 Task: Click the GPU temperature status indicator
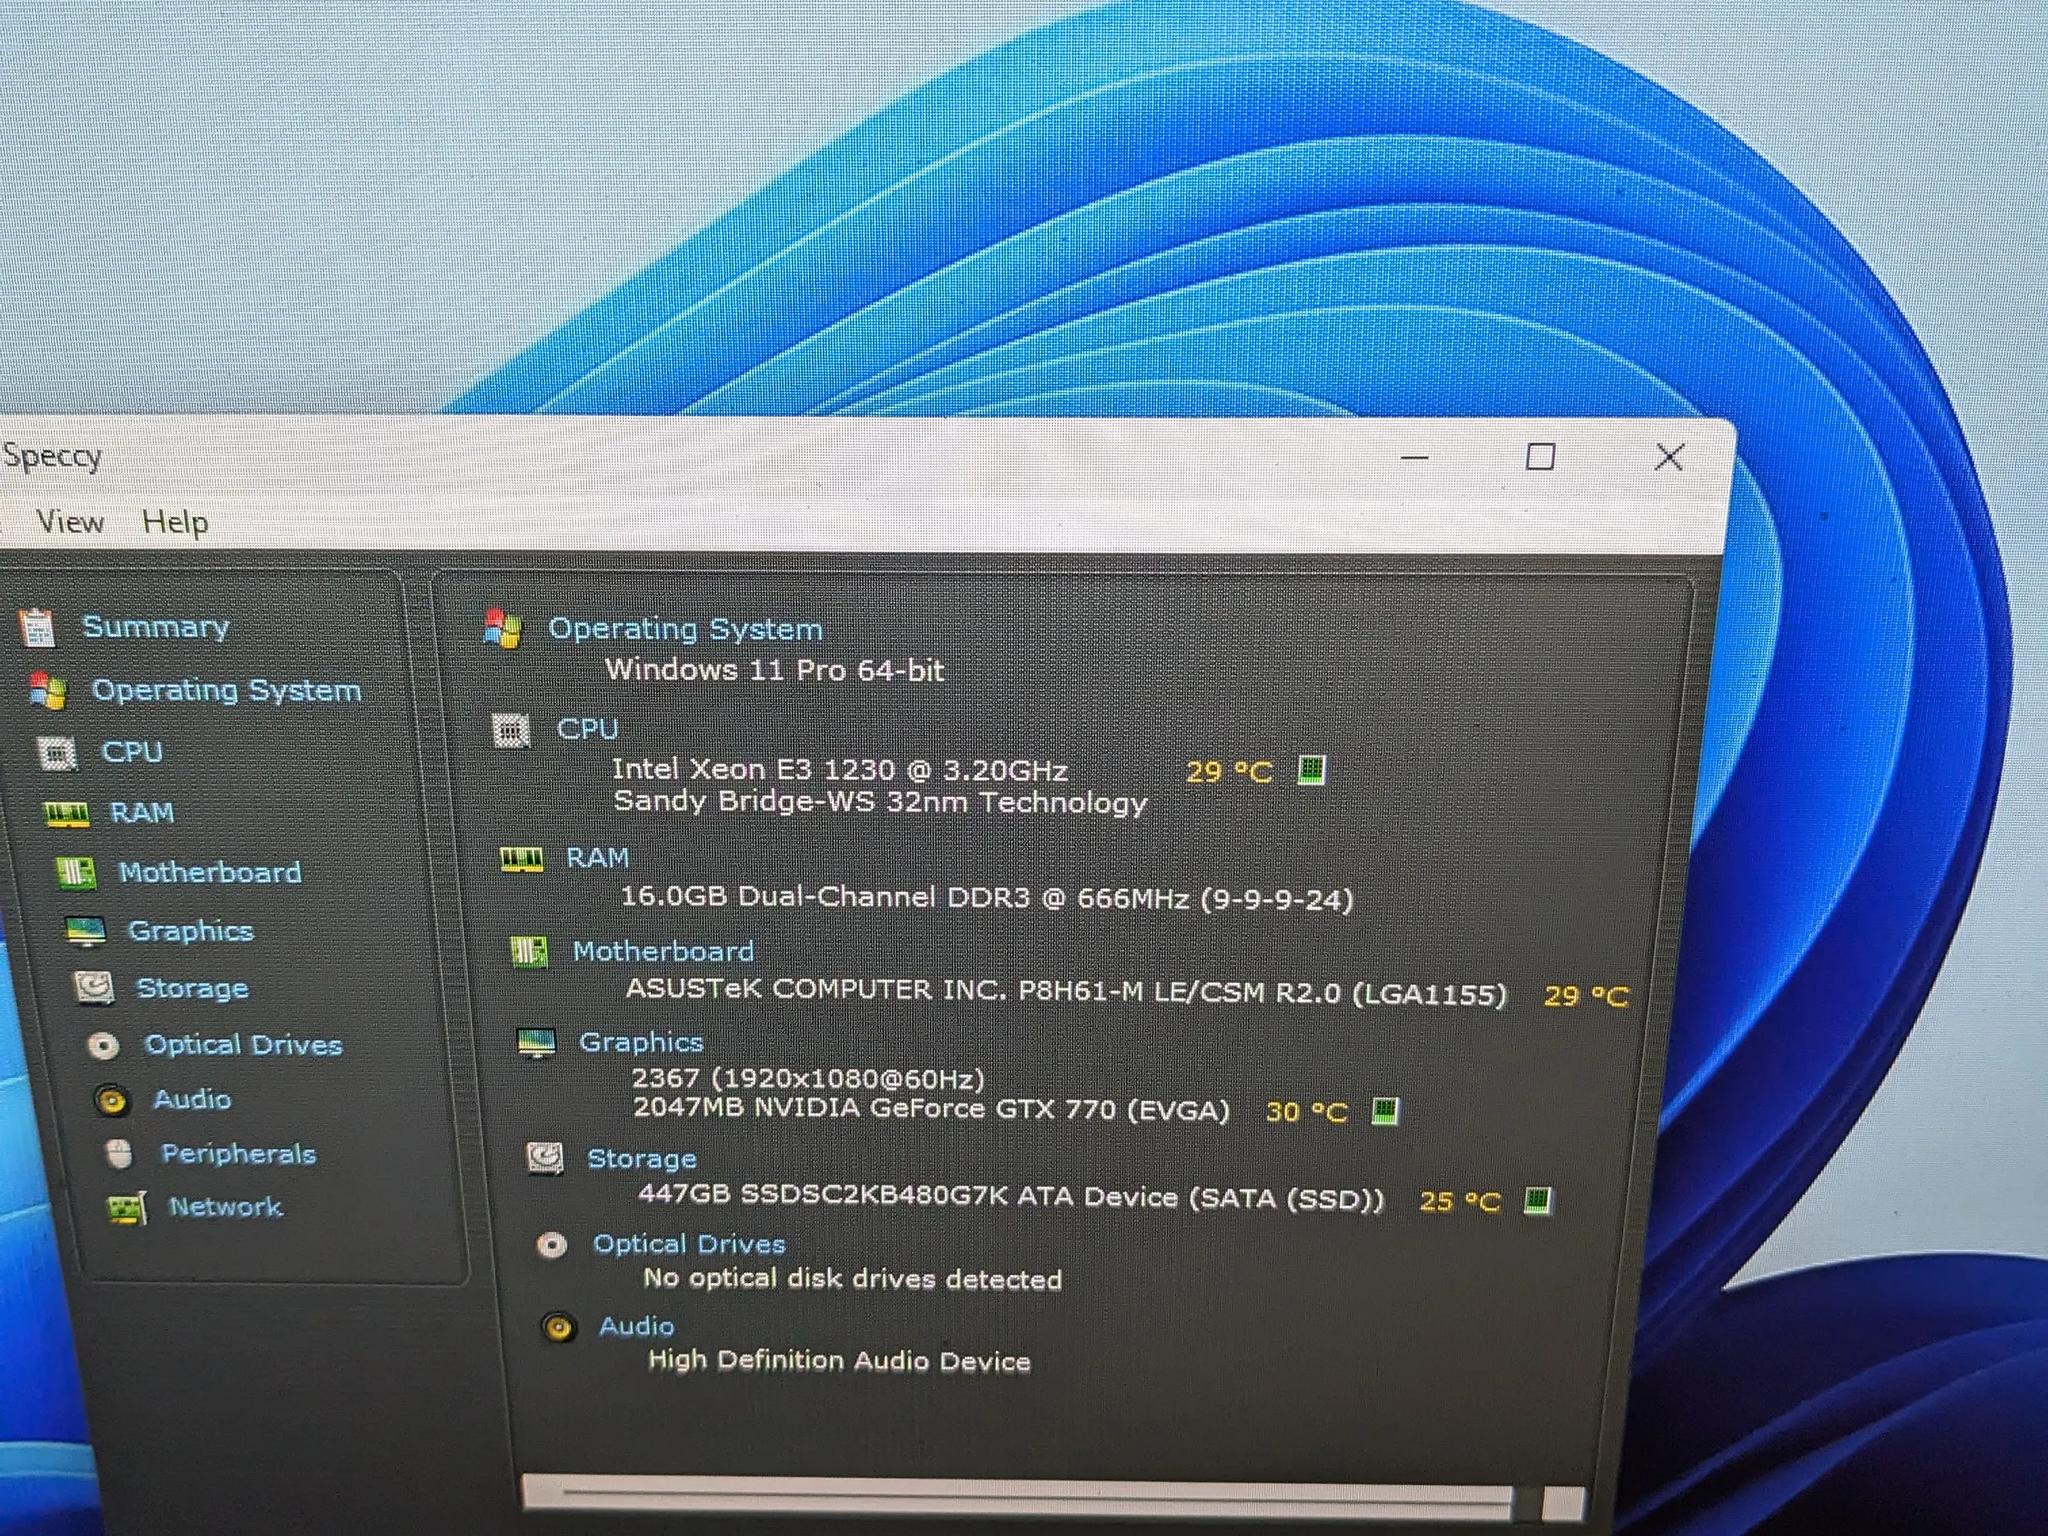[1385, 1110]
